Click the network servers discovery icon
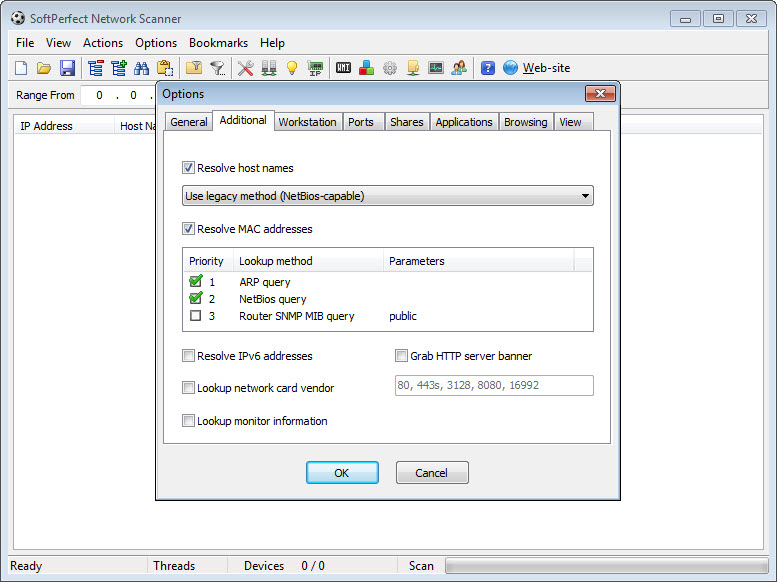 pyautogui.click(x=269, y=68)
